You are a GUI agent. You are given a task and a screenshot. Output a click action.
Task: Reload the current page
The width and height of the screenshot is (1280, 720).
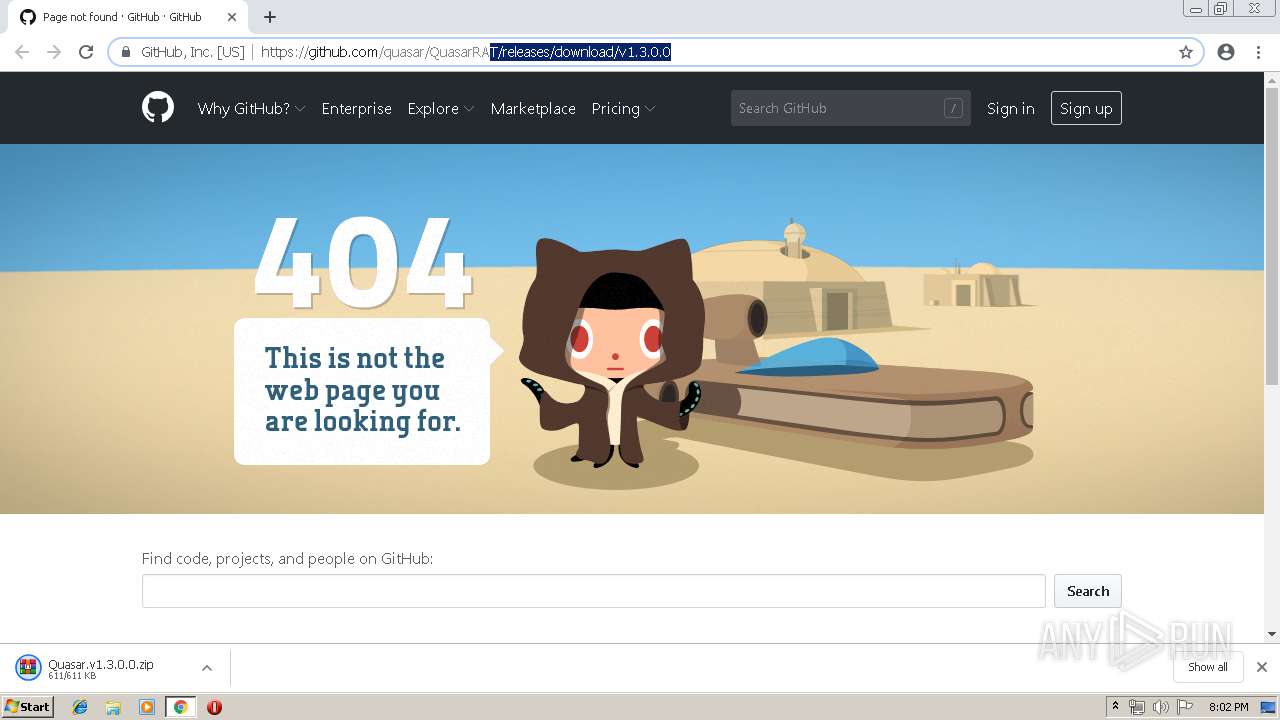86,52
